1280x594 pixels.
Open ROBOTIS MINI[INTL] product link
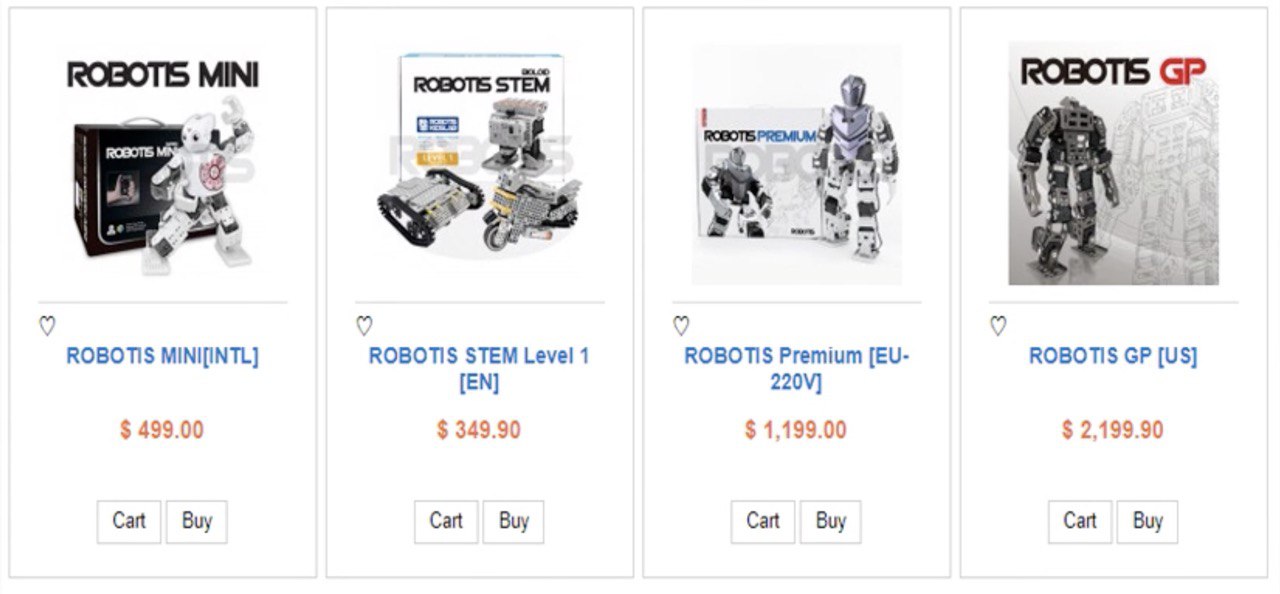point(162,356)
